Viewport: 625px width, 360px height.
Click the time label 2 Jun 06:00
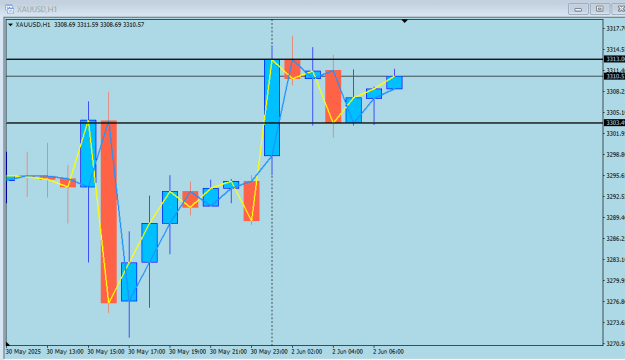[388, 352]
